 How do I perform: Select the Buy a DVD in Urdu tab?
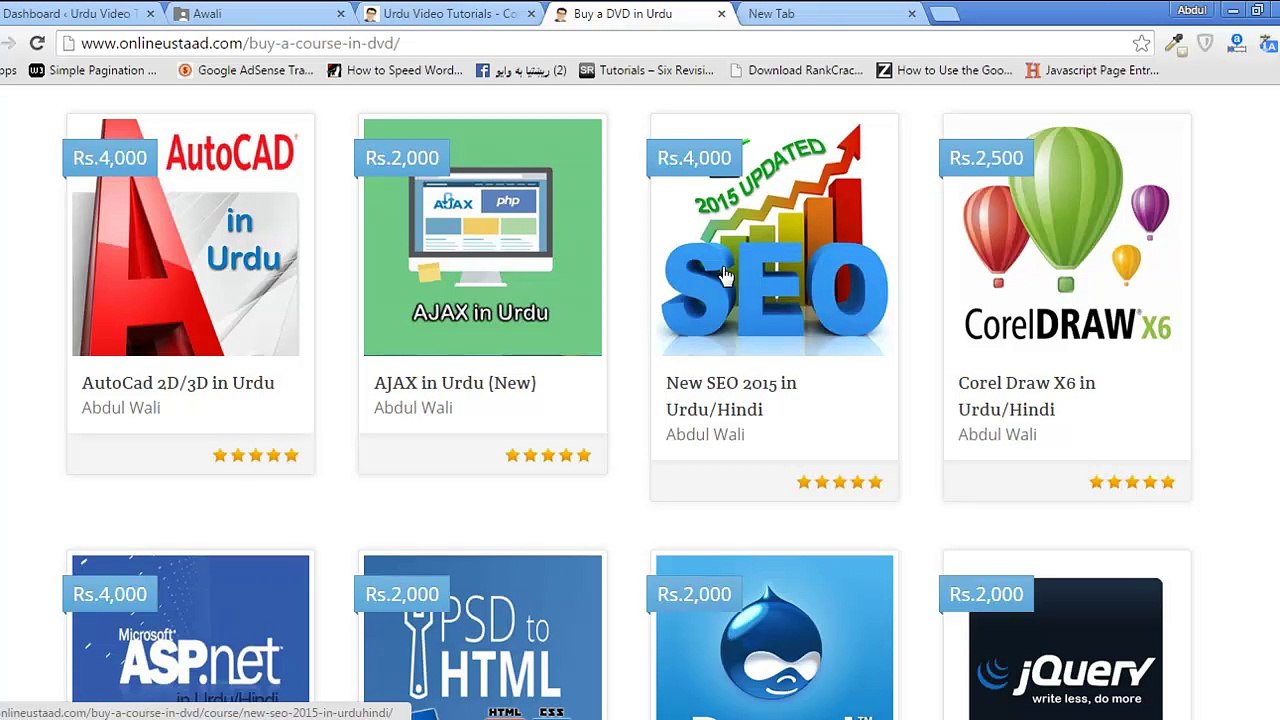pyautogui.click(x=638, y=14)
